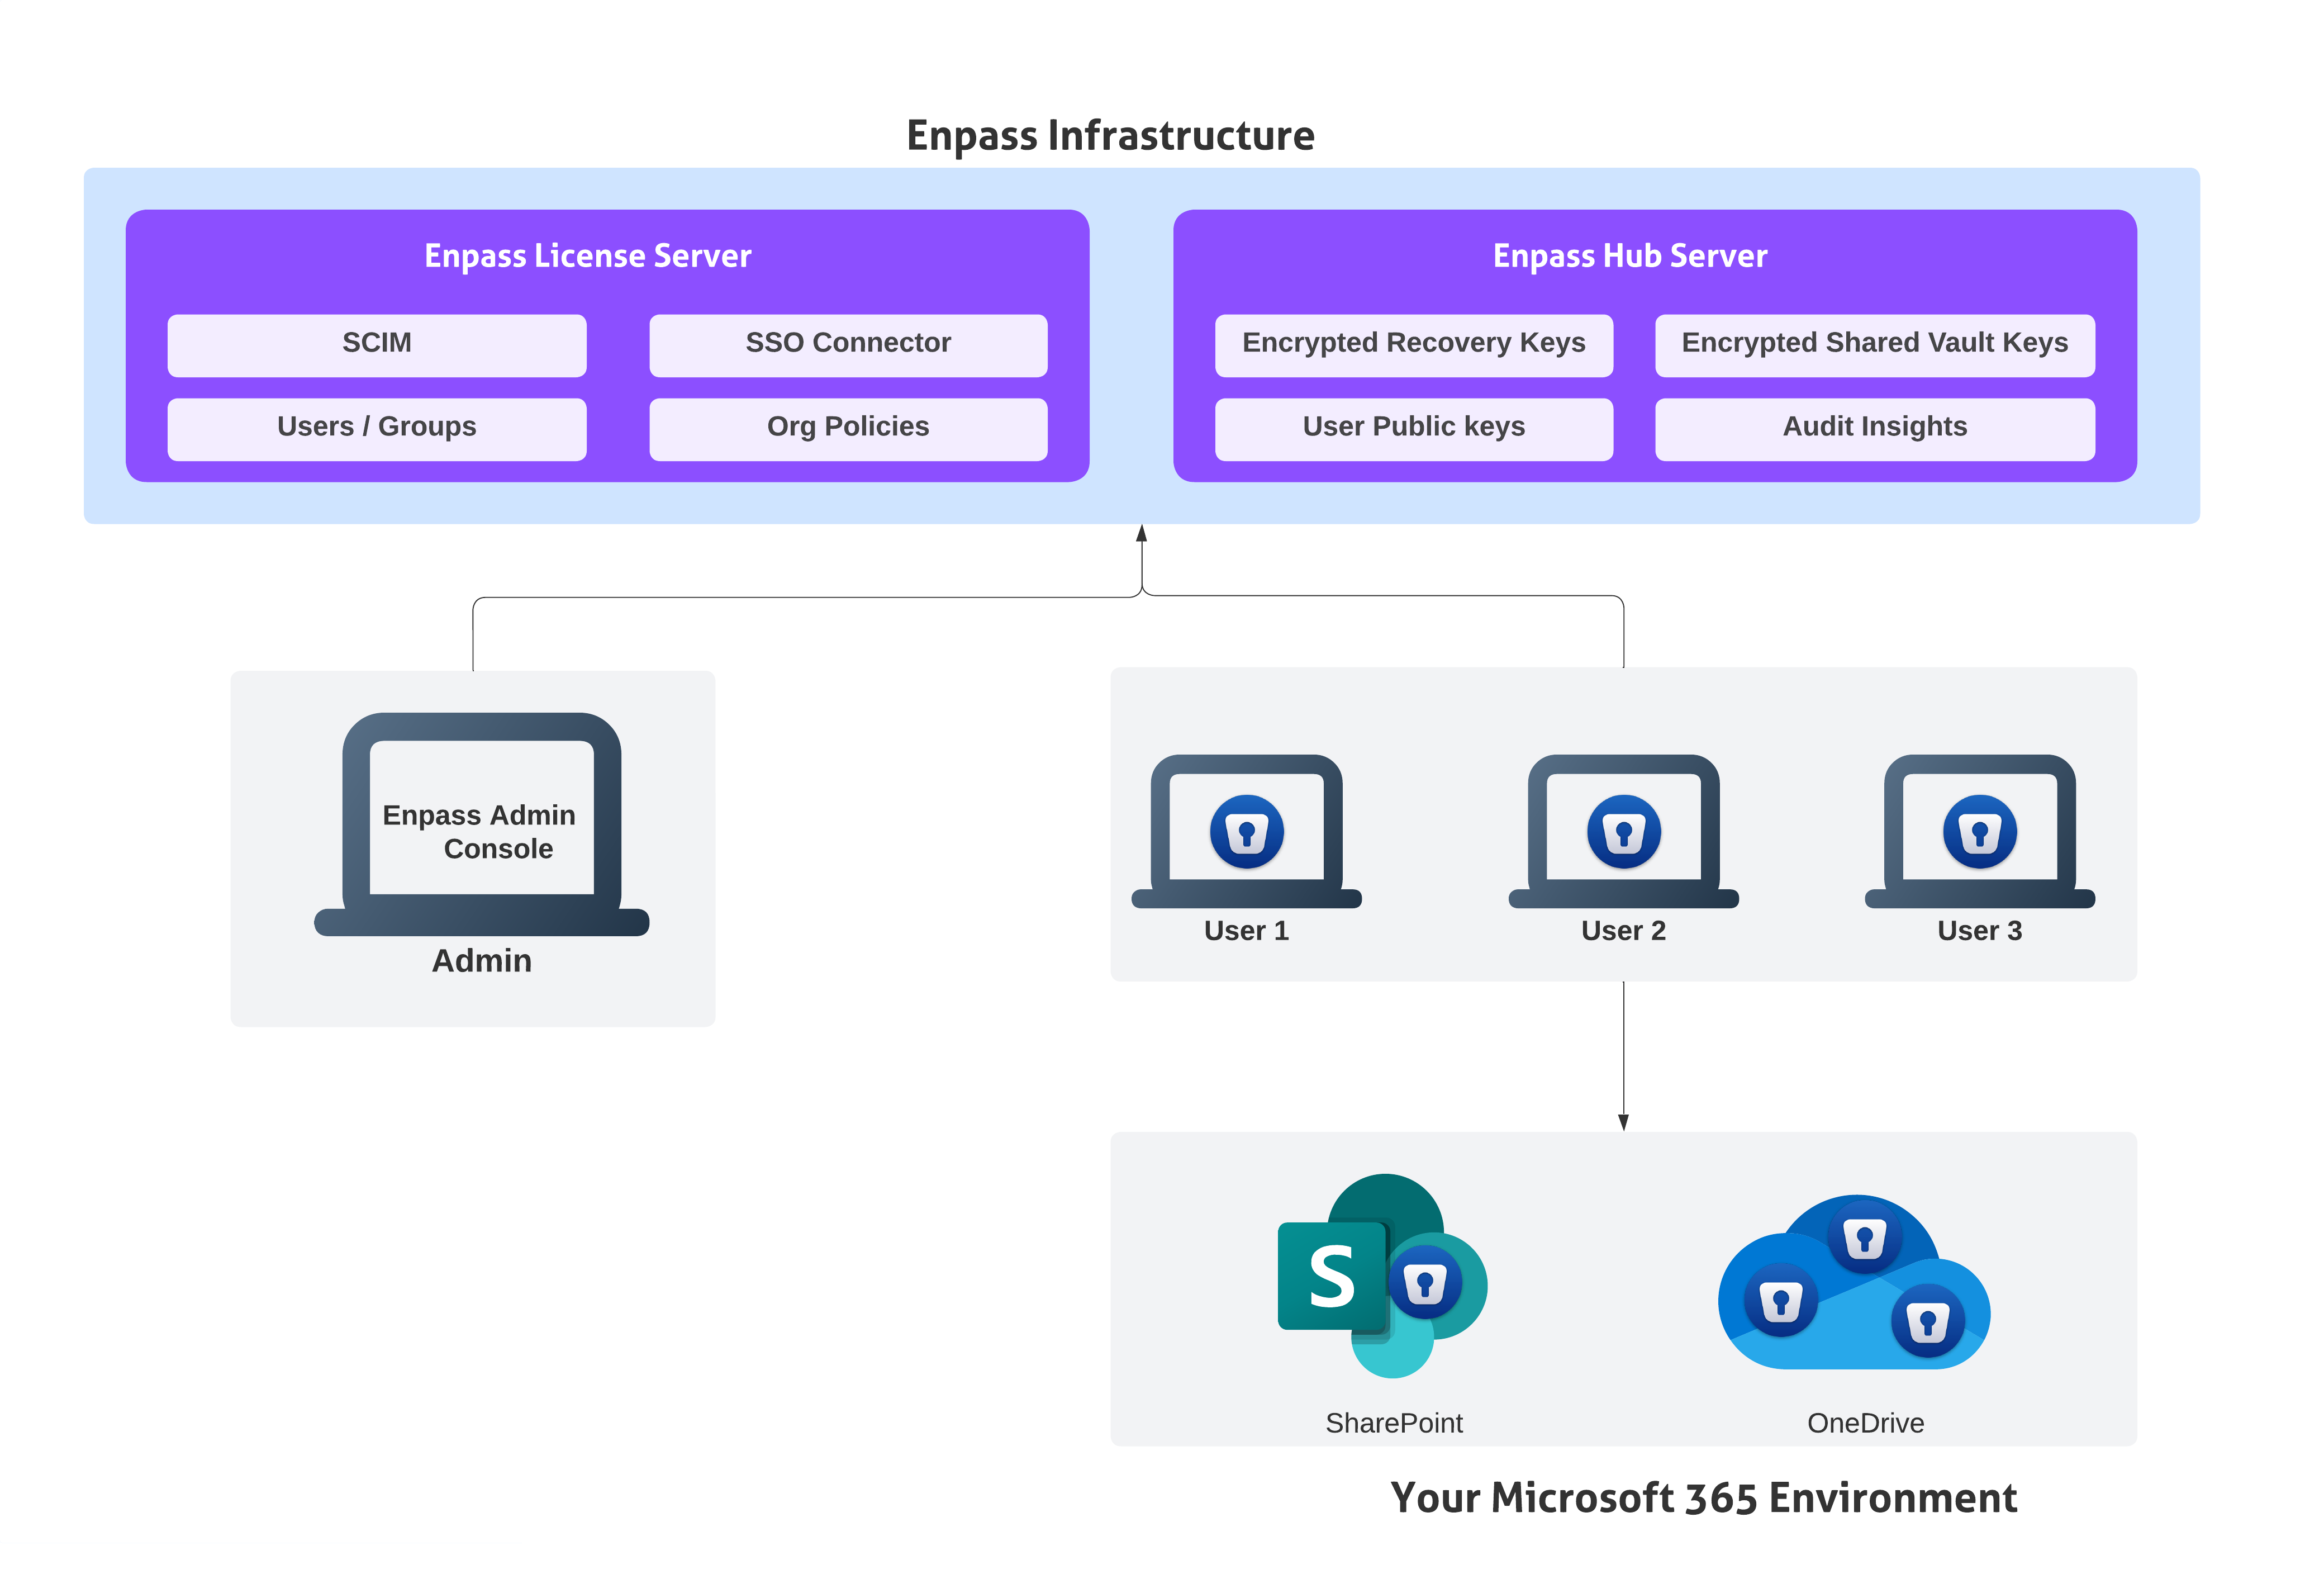This screenshot has width=2324, height=1593.
Task: Select the User 2 laptop icon
Action: tap(1623, 831)
